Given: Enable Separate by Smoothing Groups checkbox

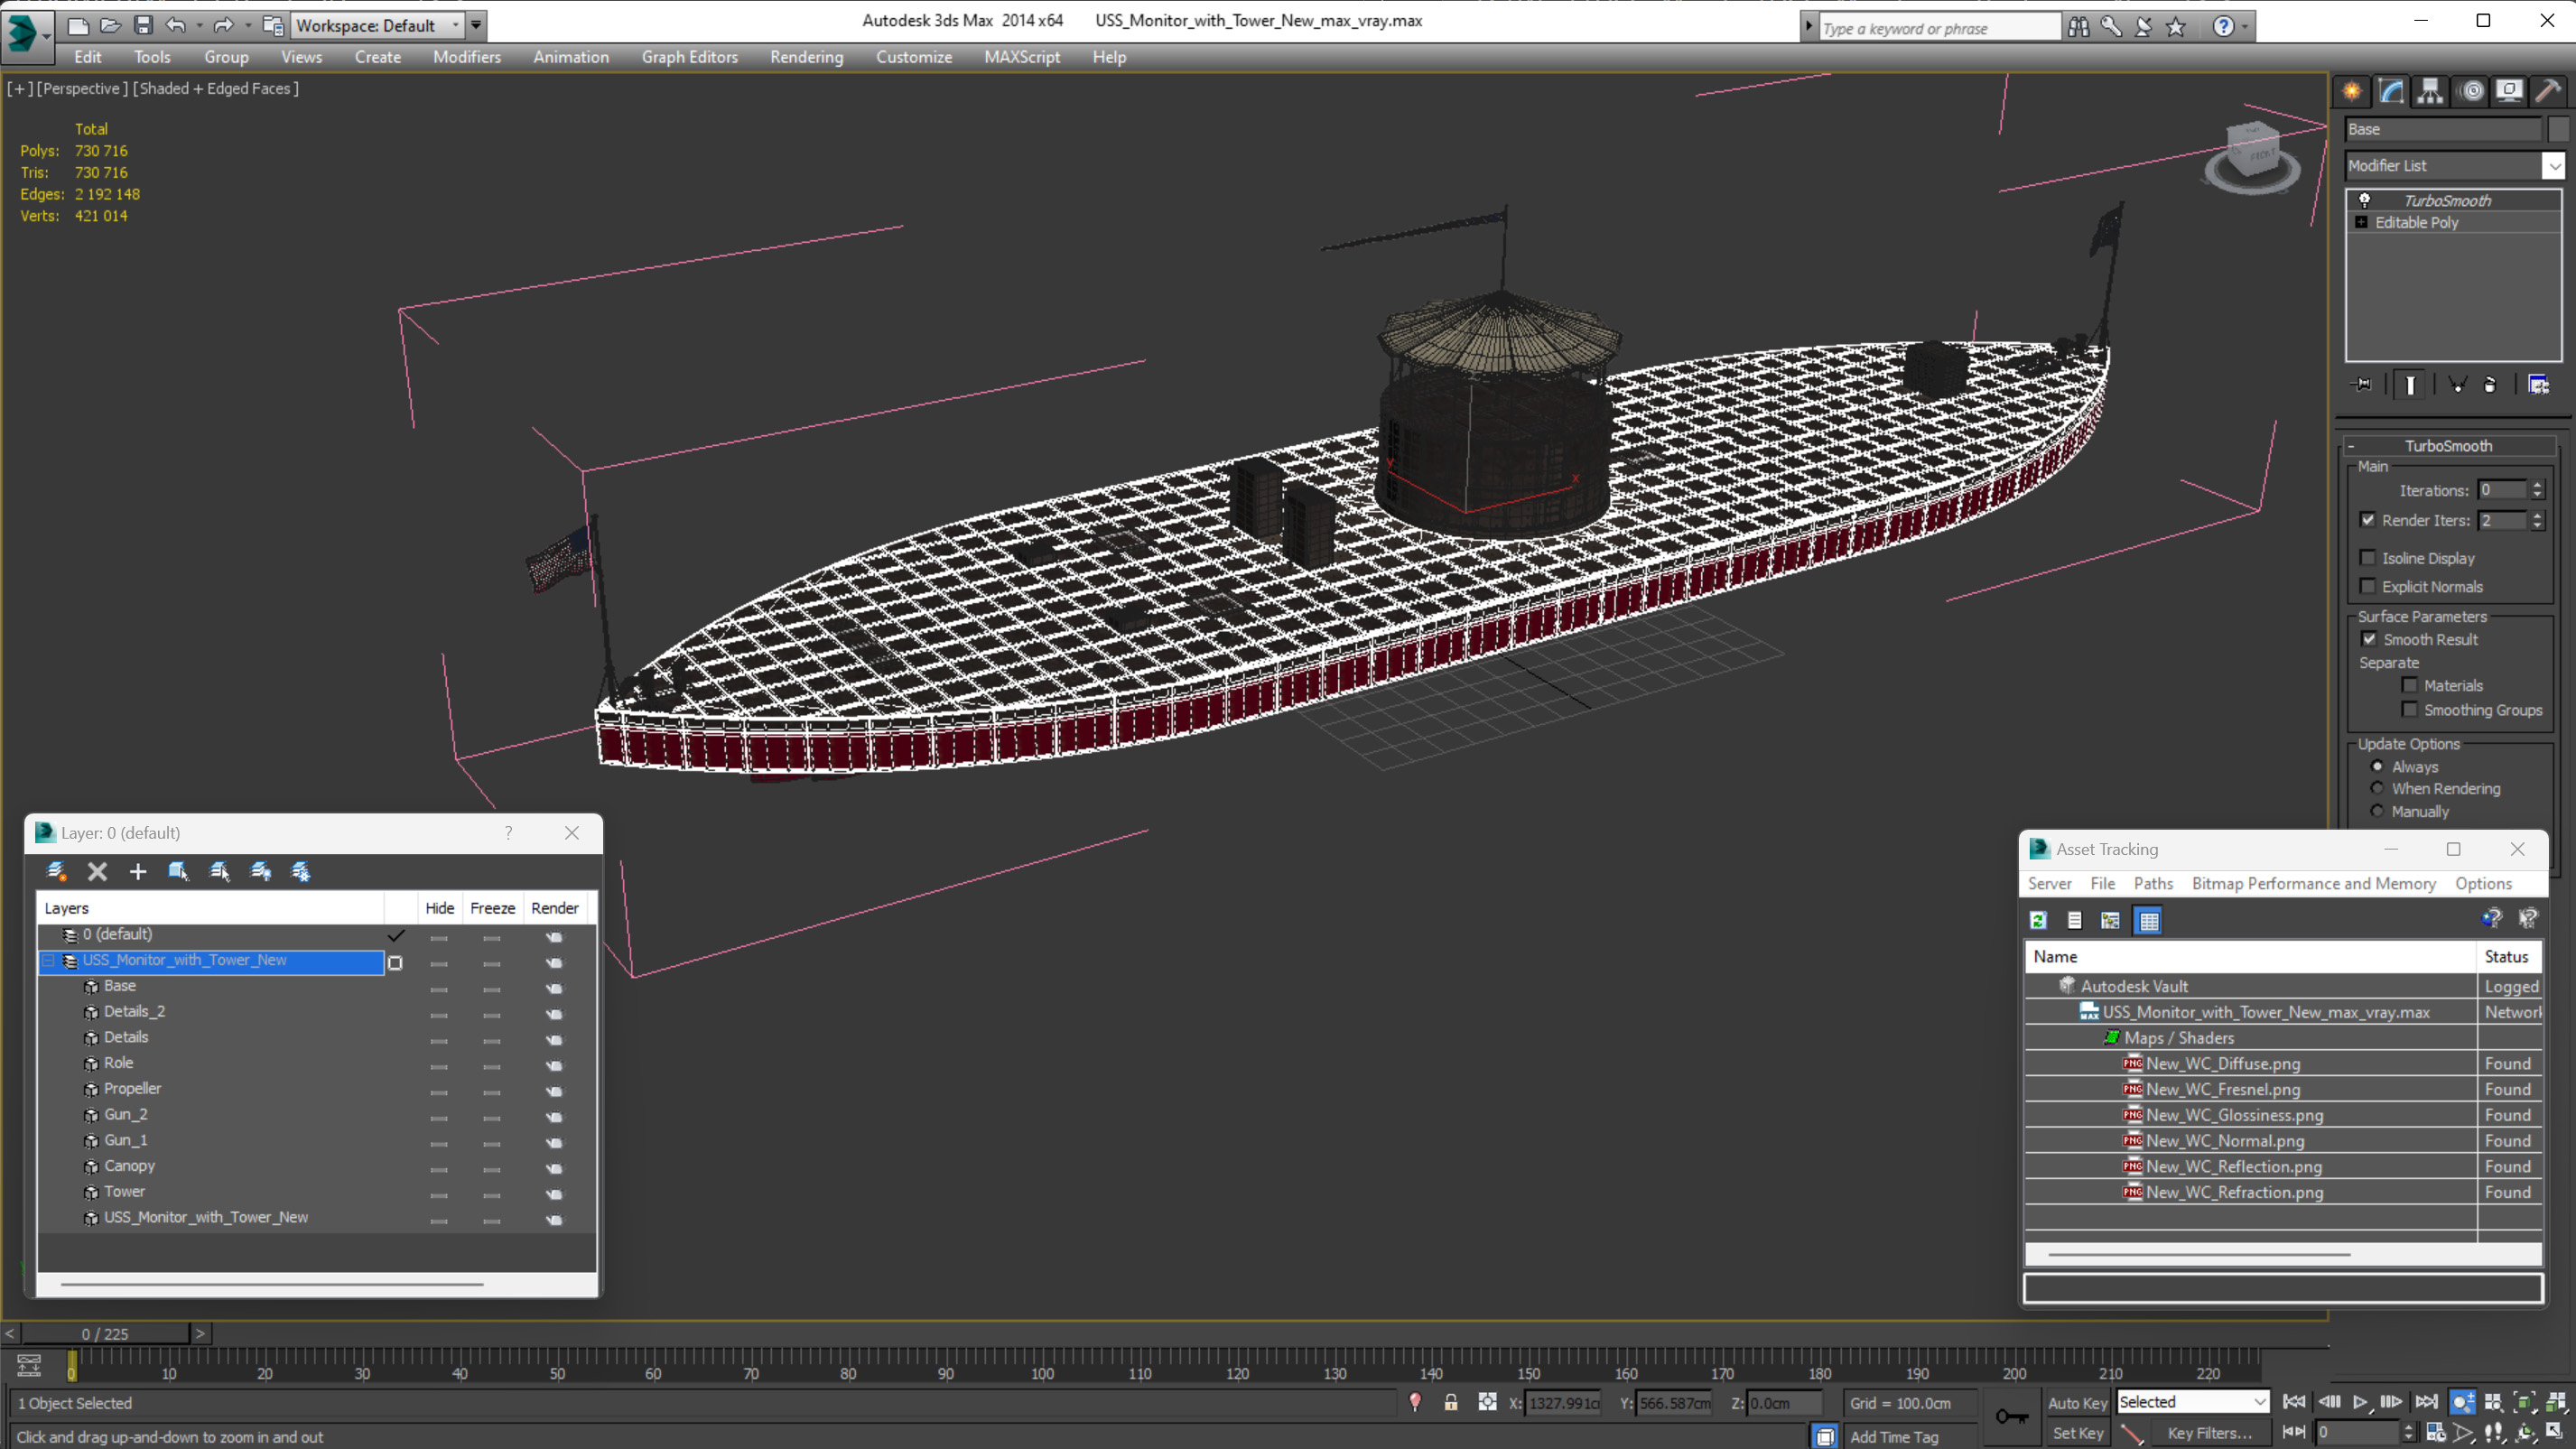Looking at the screenshot, I should (x=2410, y=708).
